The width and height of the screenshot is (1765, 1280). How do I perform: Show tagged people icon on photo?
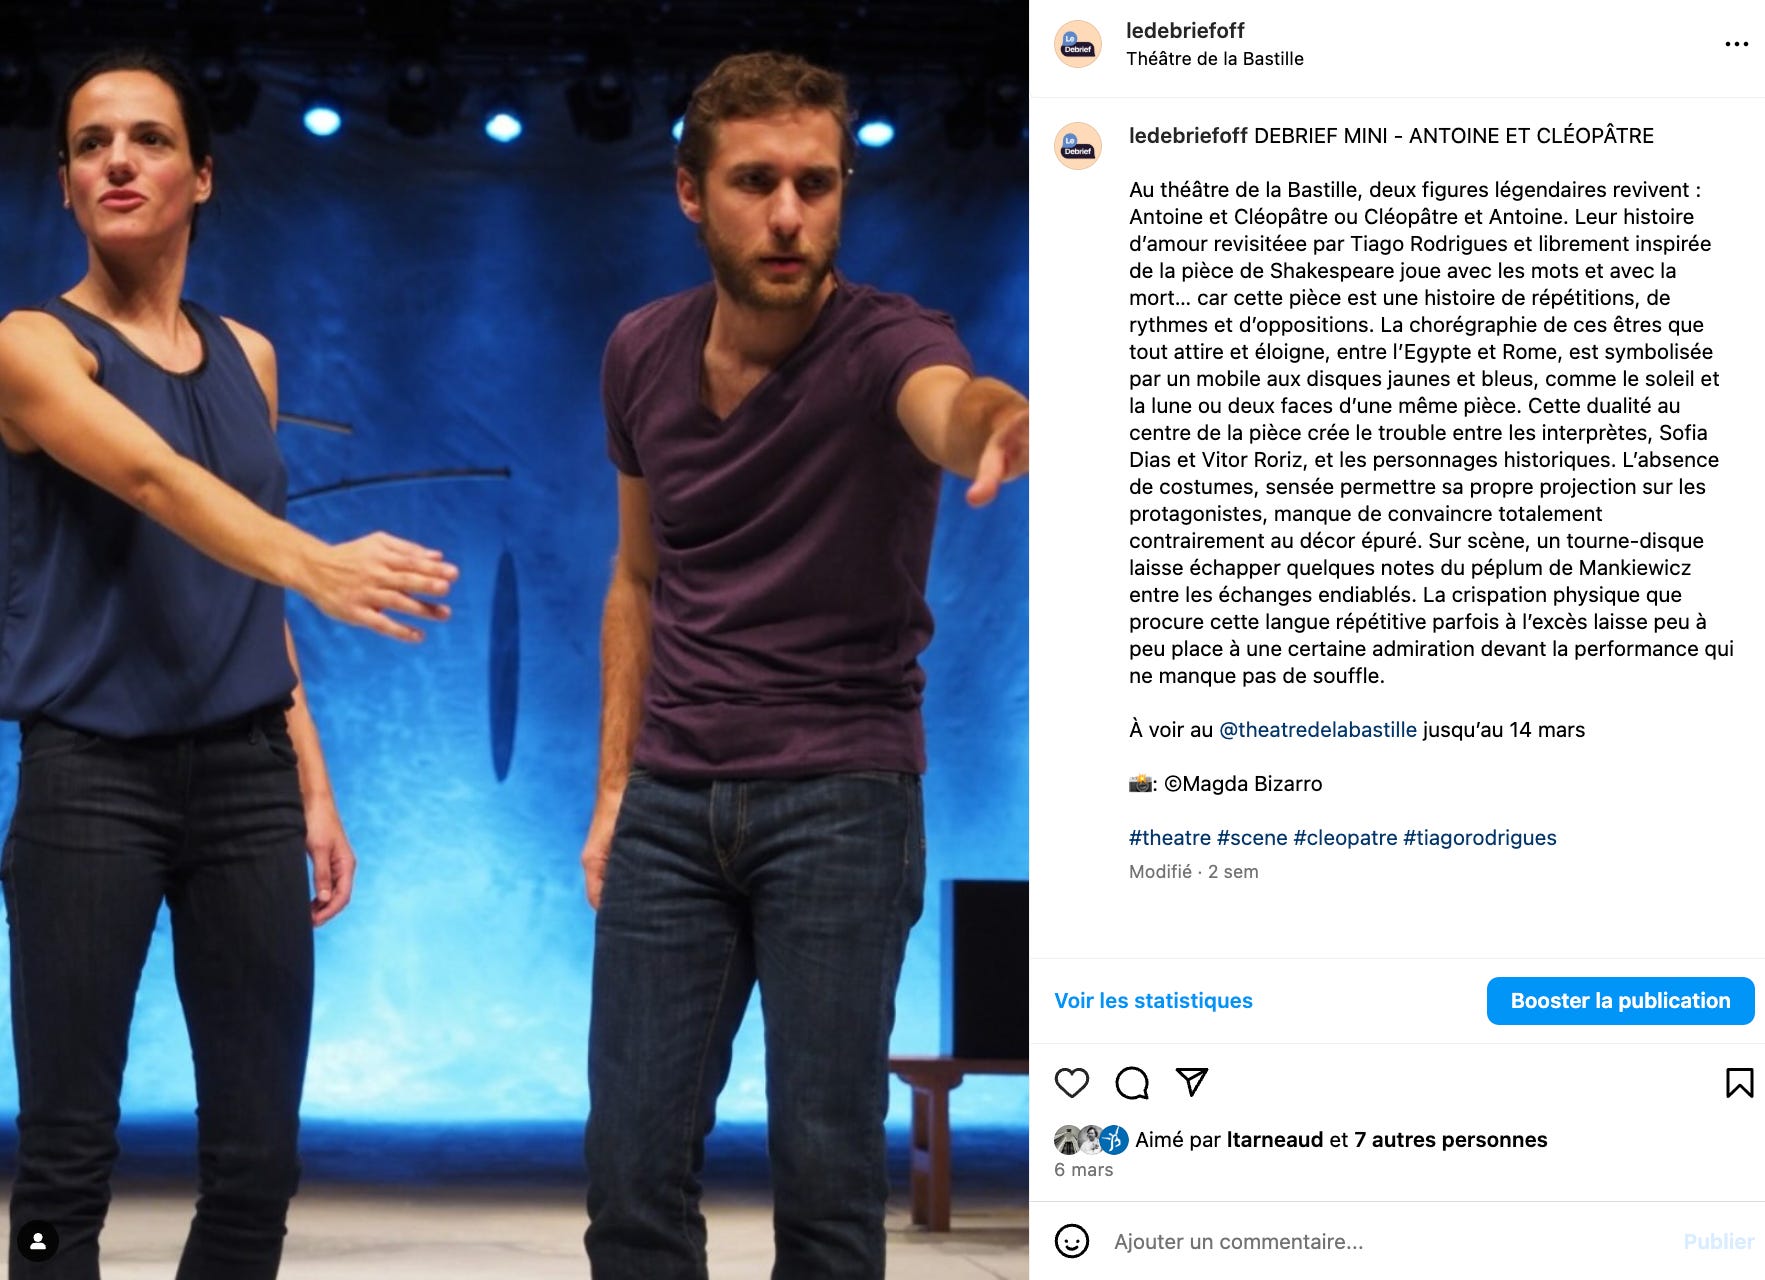(x=38, y=1242)
